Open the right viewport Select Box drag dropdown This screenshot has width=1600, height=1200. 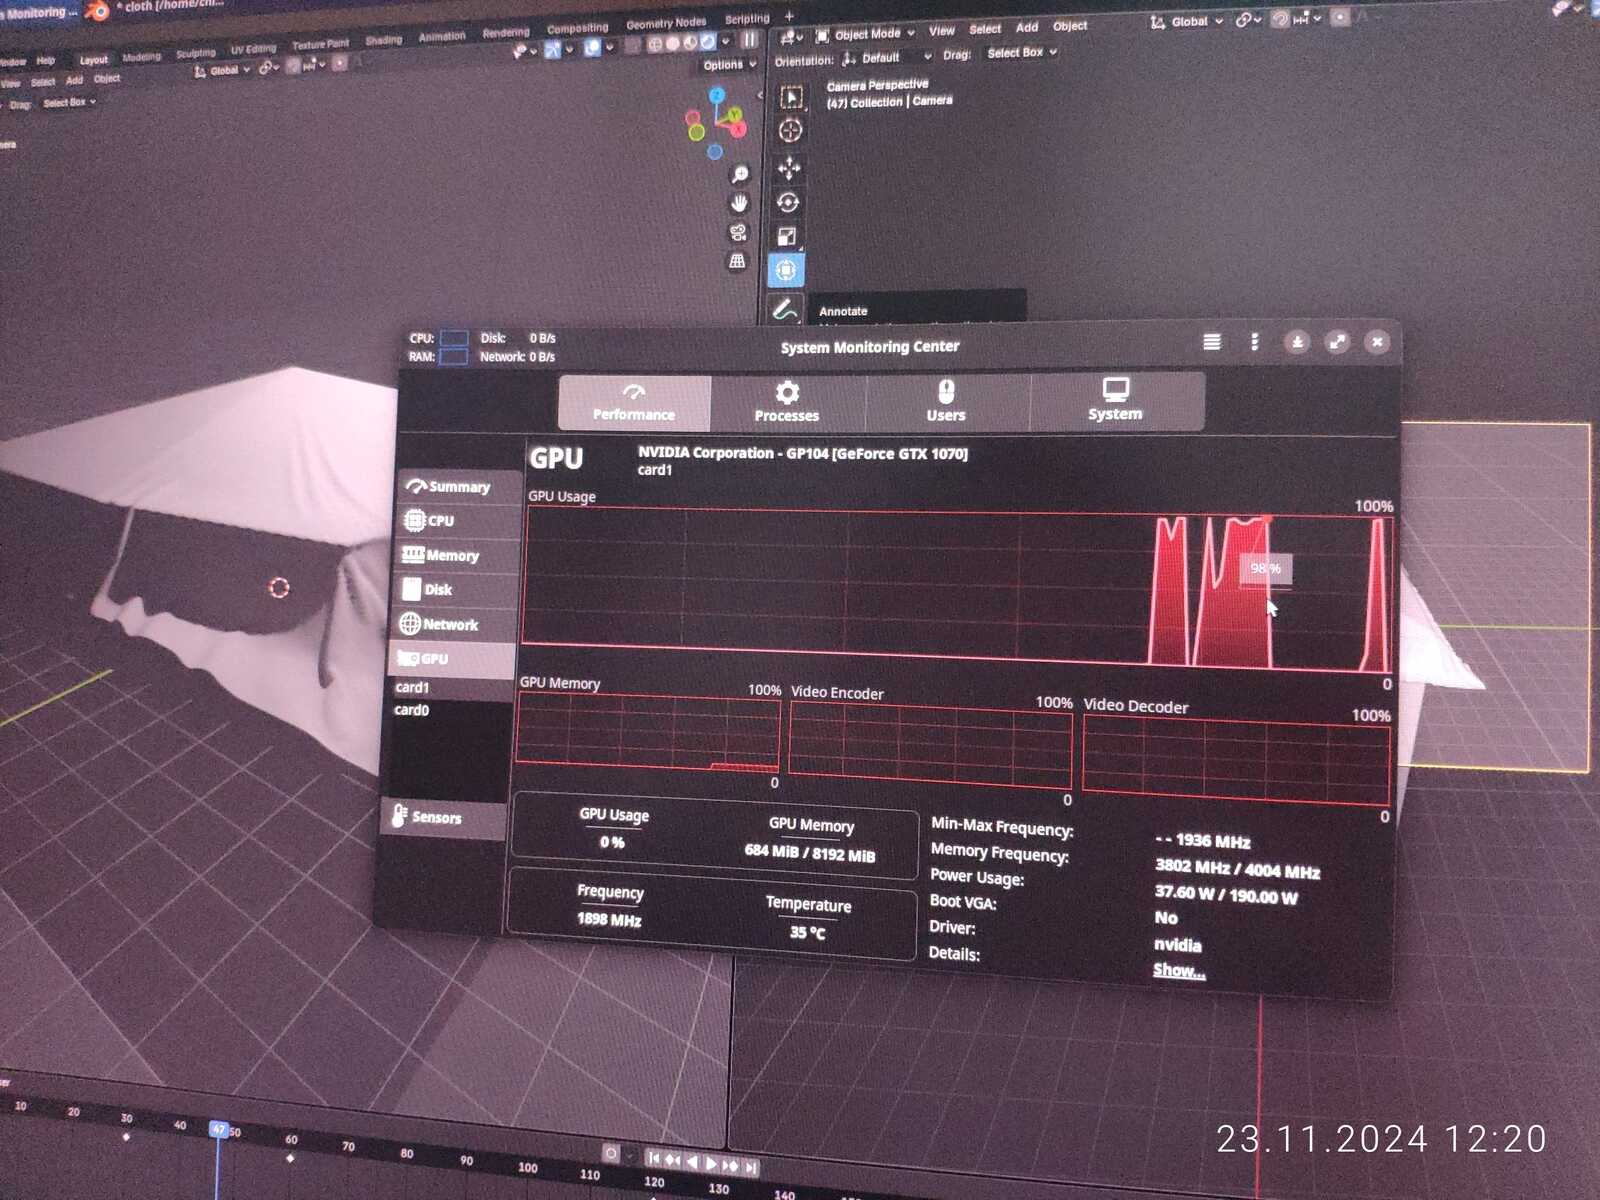pos(1021,52)
